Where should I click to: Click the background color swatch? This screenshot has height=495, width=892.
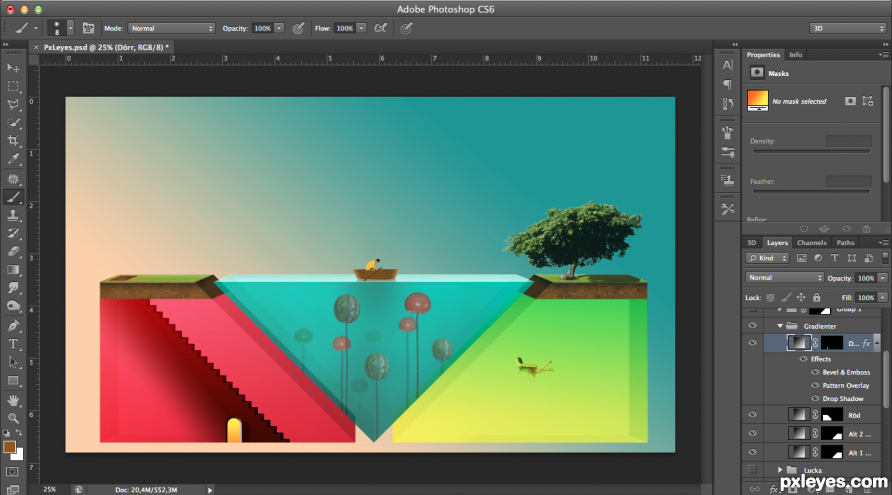[x=19, y=455]
